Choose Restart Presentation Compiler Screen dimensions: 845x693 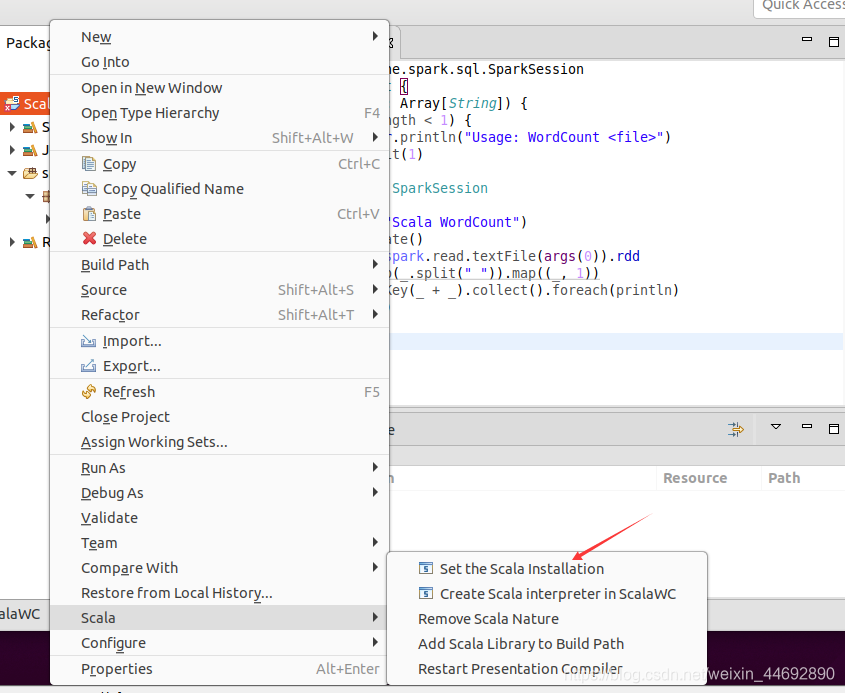pyautogui.click(x=547, y=669)
